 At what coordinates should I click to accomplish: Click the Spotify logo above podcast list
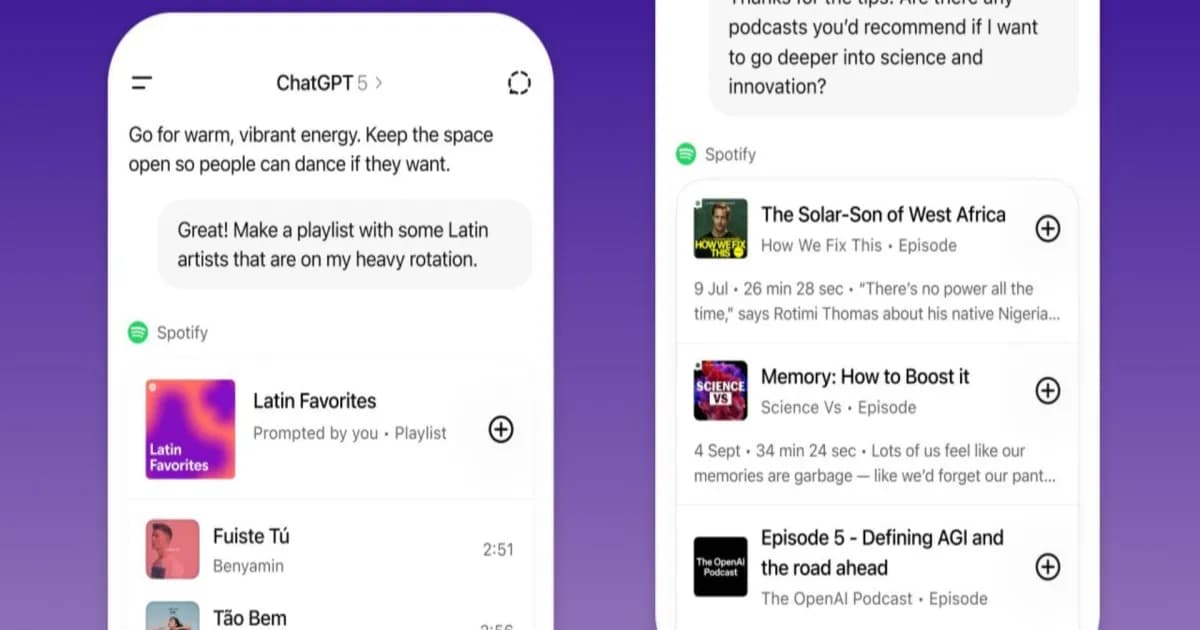click(686, 154)
